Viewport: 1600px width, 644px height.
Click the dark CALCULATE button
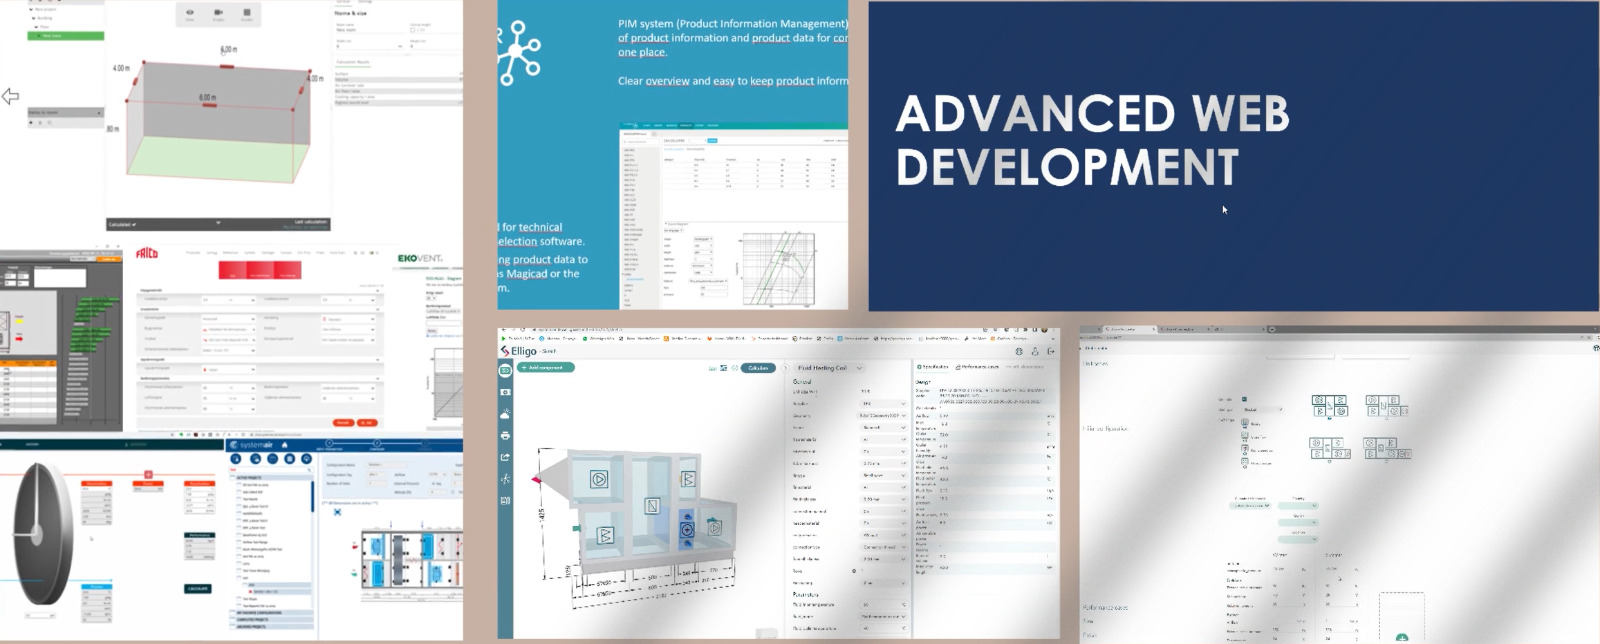pyautogui.click(x=198, y=589)
